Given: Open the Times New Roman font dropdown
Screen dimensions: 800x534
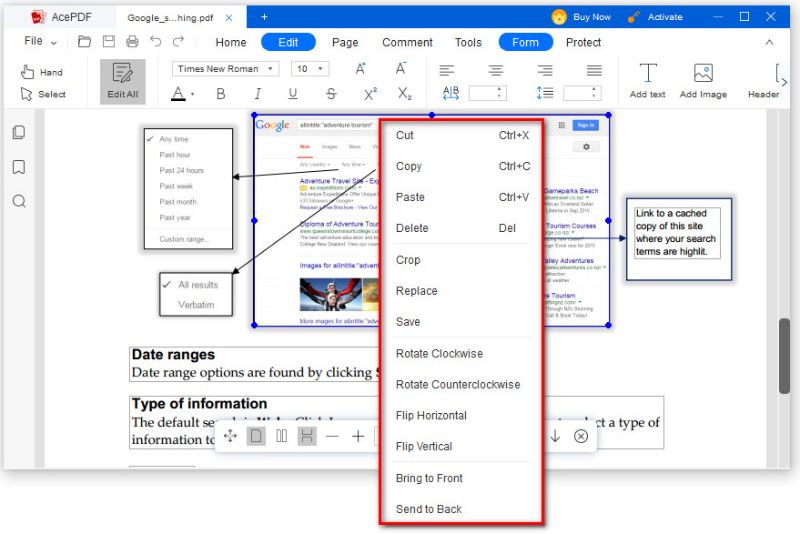Looking at the screenshot, I should pyautogui.click(x=226, y=69).
